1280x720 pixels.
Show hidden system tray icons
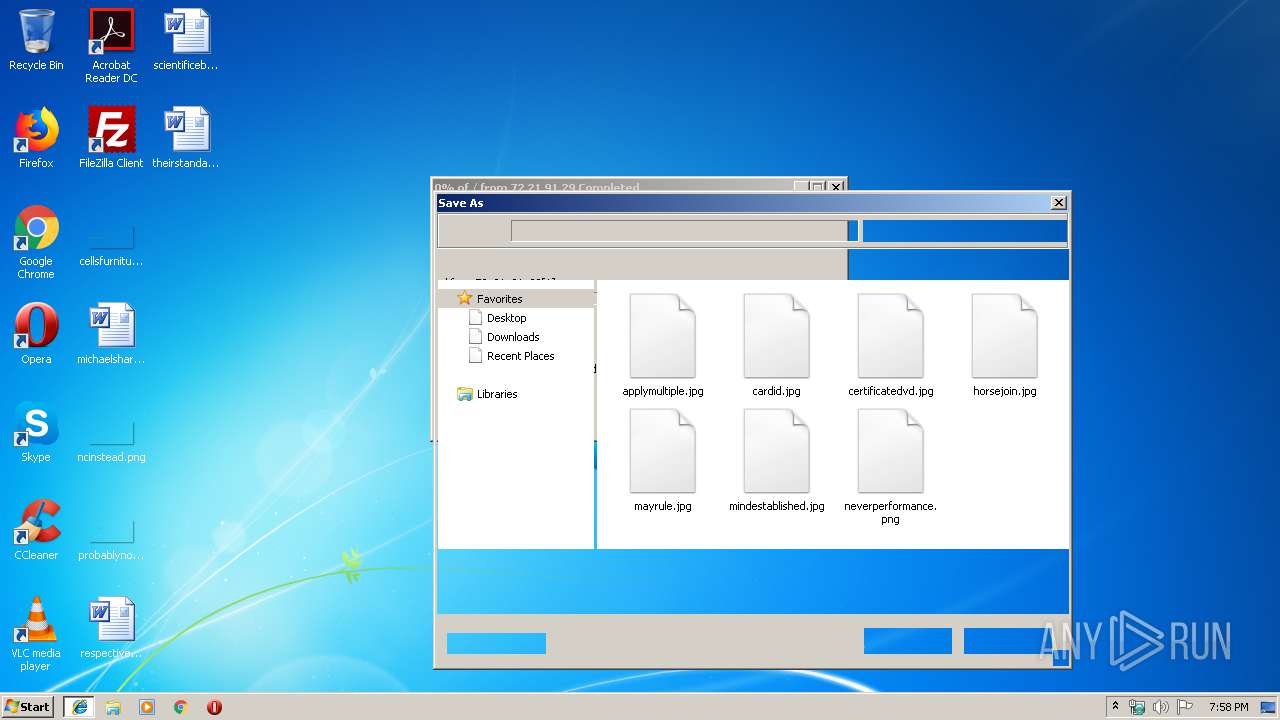point(1116,707)
